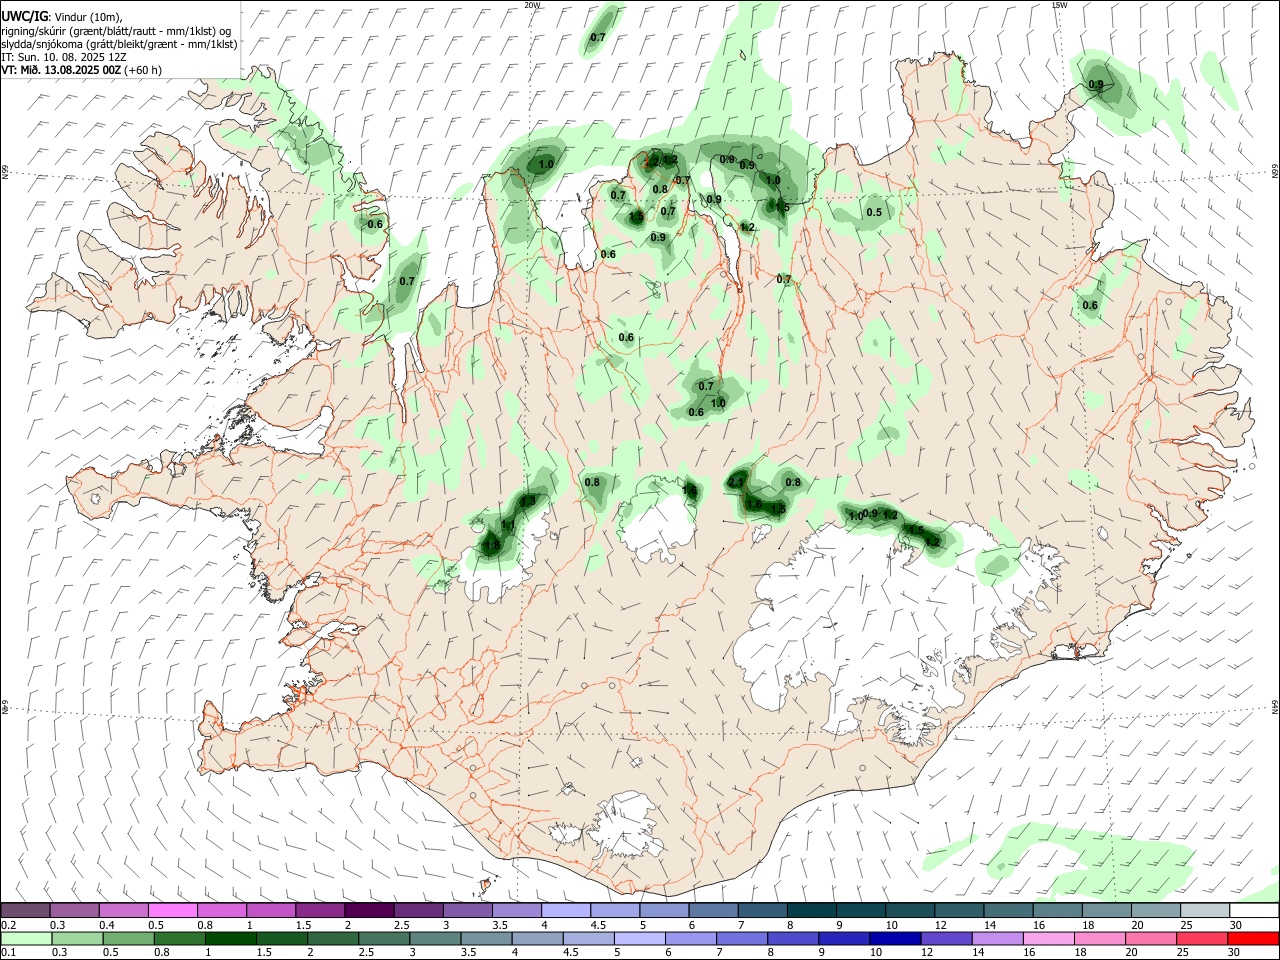Click the 'UWC/IG: Vindur (10m)' title text
The width and height of the screenshot is (1280, 960).
tap(62, 16)
